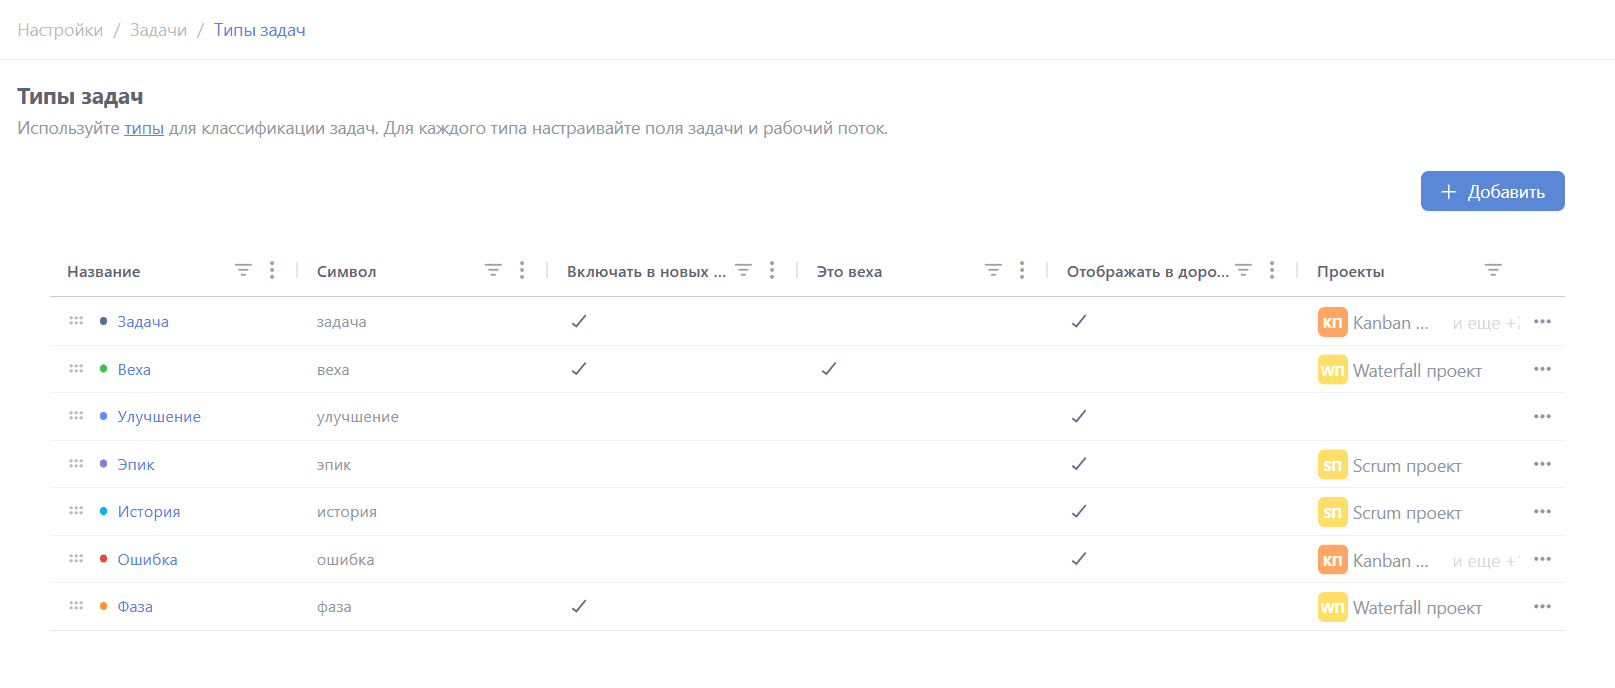Toggle 'Включать в новых' checkmark for Фаза

pos(579,606)
